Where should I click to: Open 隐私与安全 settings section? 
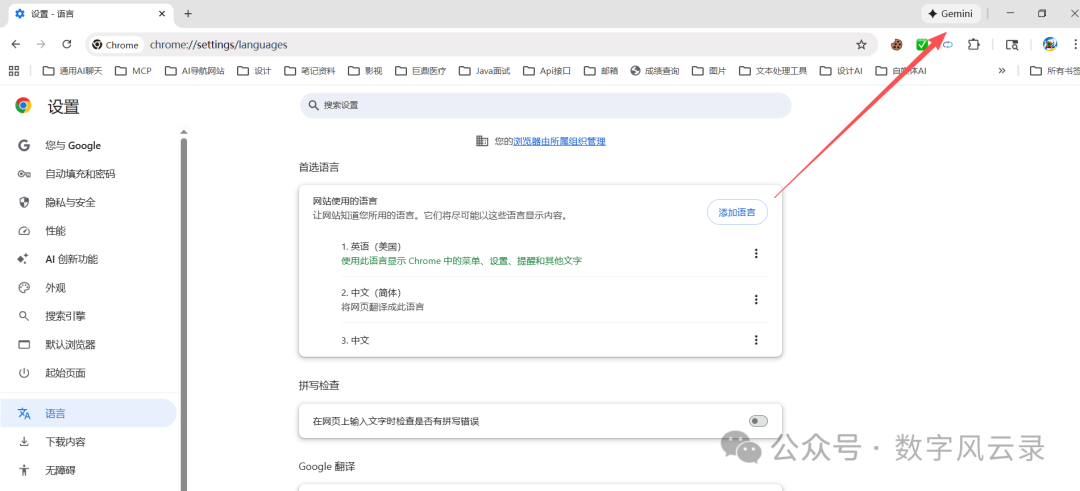click(x=70, y=202)
